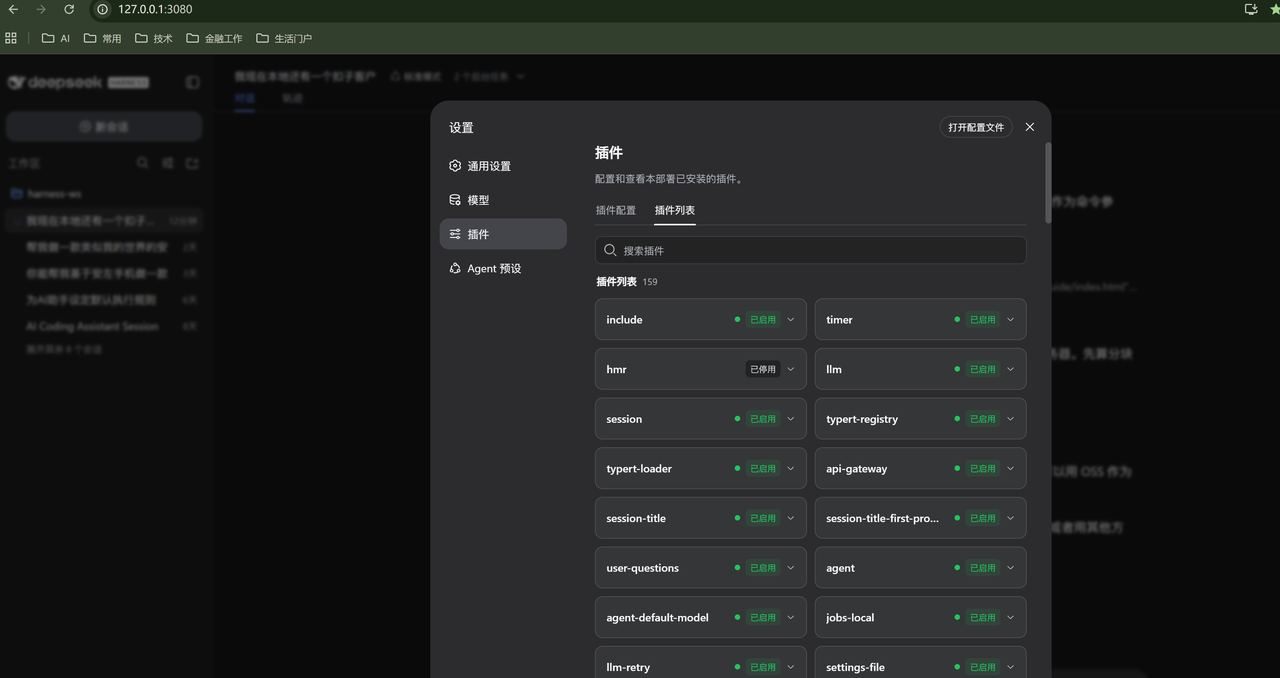Close the settings dialog with X
This screenshot has width=1280, height=678.
[x=1030, y=127]
